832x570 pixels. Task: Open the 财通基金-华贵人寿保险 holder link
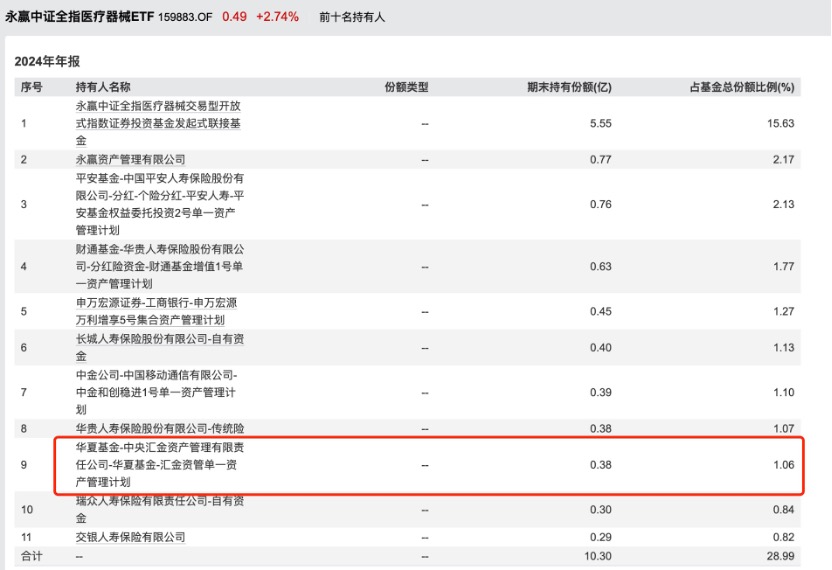point(160,266)
